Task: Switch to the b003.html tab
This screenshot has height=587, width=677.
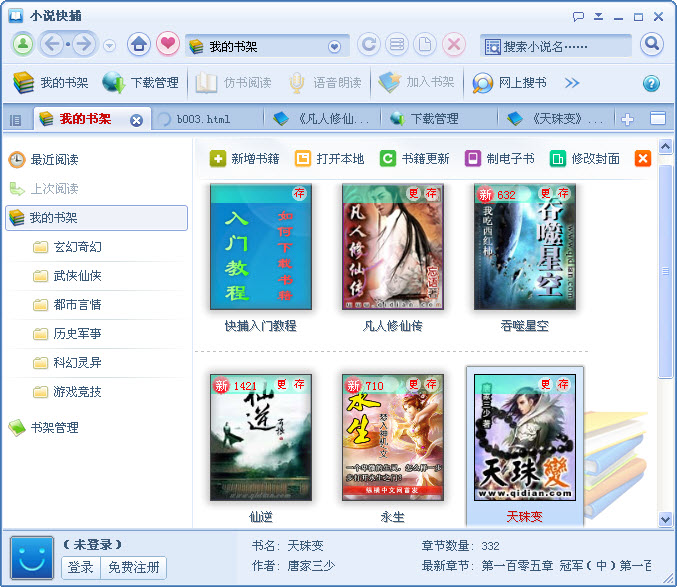Action: pyautogui.click(x=208, y=119)
